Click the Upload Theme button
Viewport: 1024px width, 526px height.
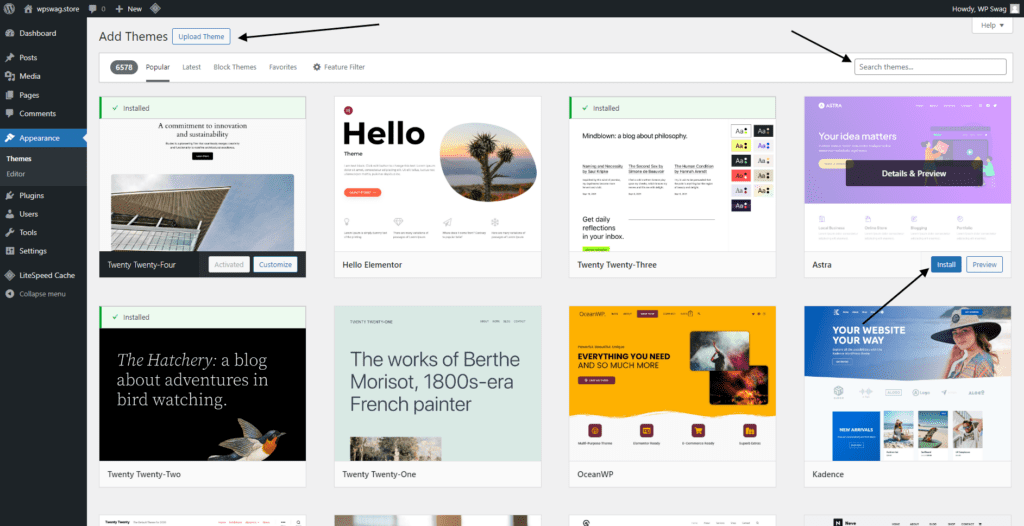coord(201,37)
